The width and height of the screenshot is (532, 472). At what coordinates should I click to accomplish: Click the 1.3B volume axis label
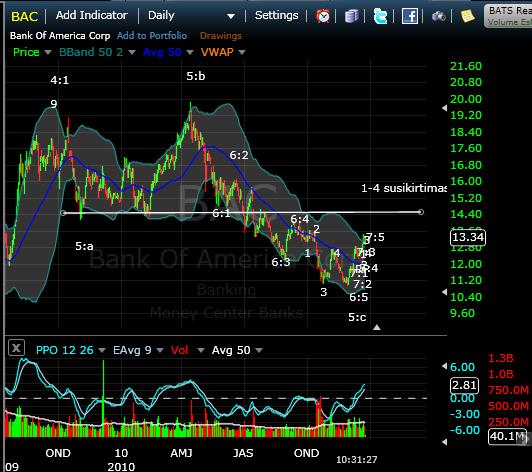tap(501, 358)
